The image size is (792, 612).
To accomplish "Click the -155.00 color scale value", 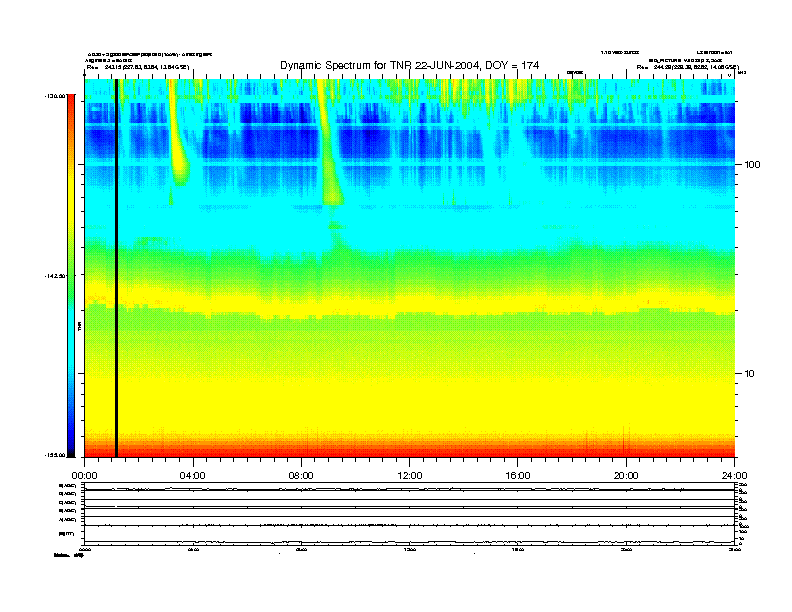I will 55,455.
